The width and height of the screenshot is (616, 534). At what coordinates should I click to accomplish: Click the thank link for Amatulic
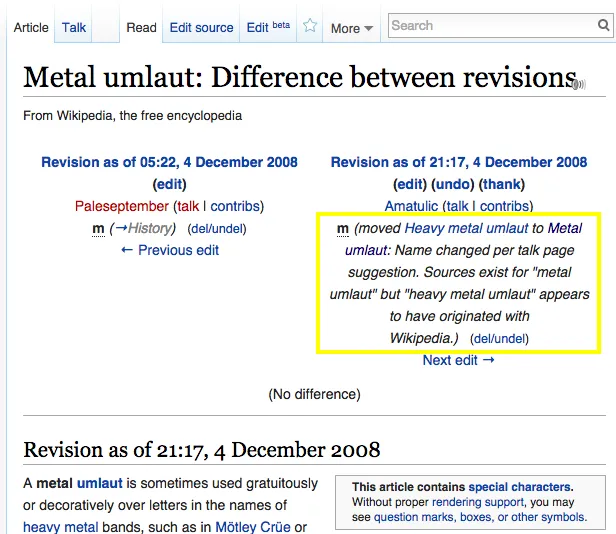coord(502,184)
